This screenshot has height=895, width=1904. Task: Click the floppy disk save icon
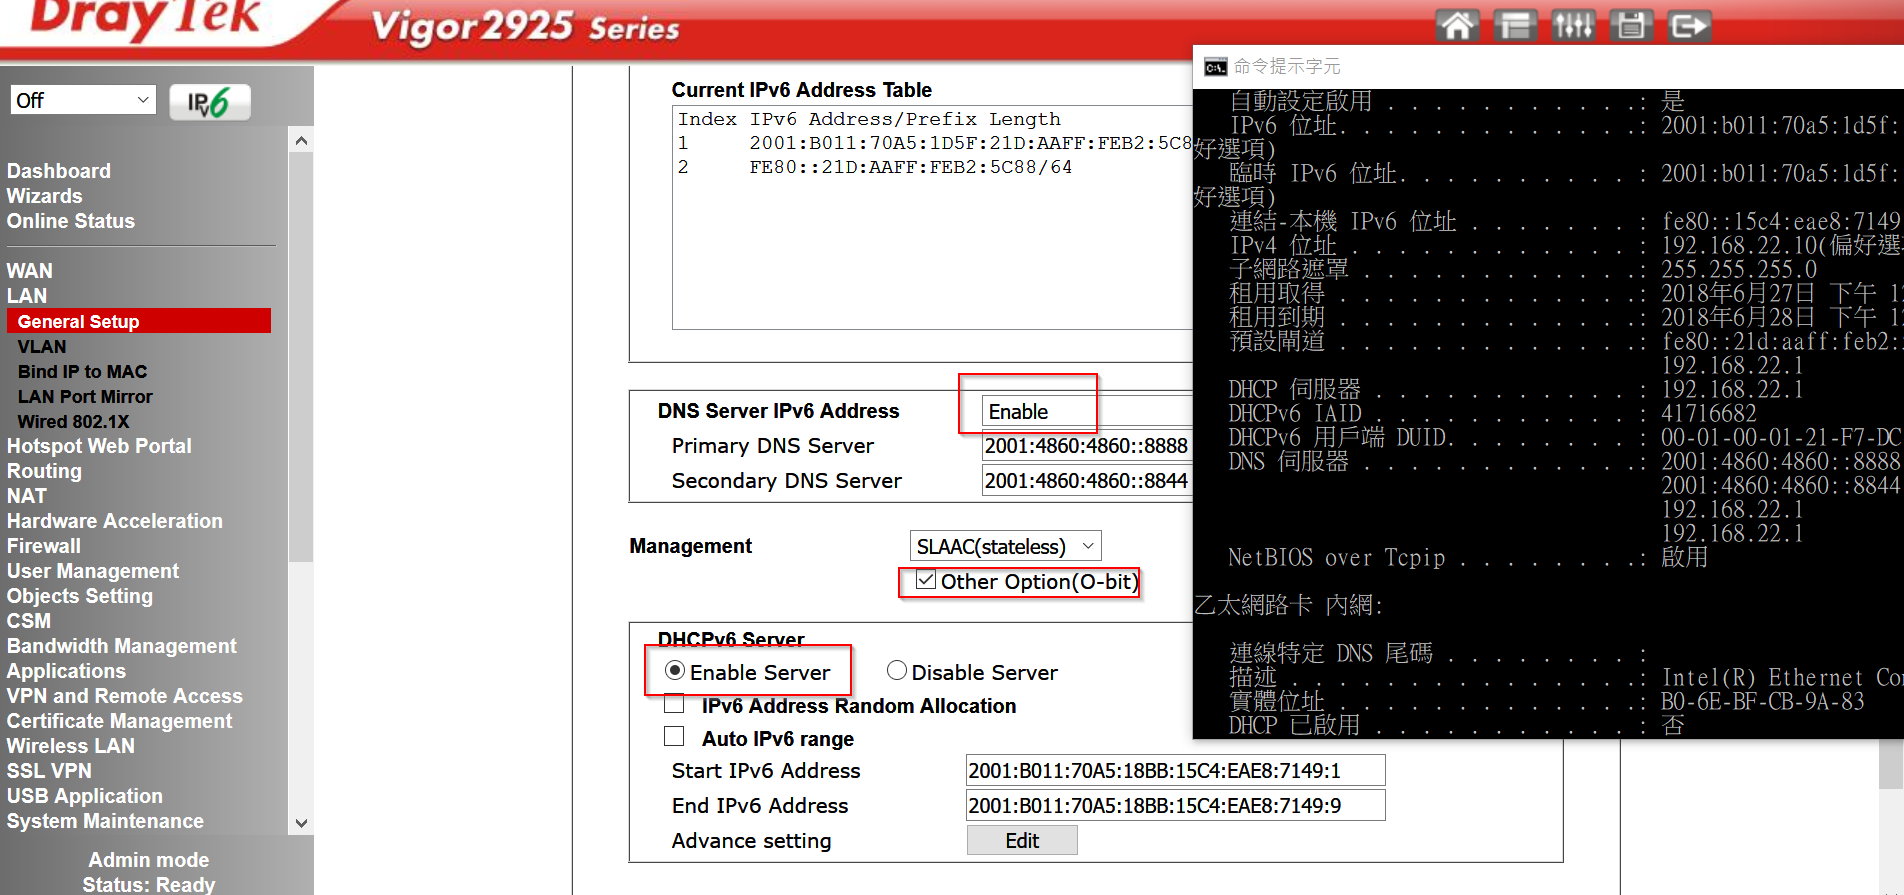(x=1631, y=25)
